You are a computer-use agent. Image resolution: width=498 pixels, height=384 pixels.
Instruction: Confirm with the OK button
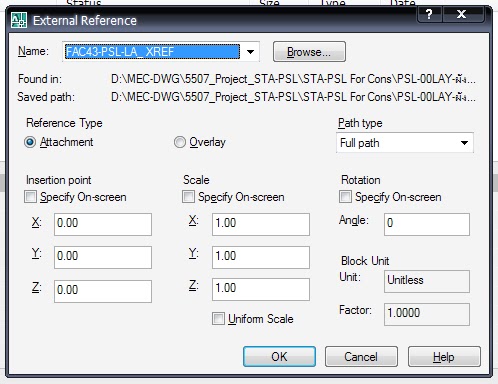pyautogui.click(x=279, y=357)
